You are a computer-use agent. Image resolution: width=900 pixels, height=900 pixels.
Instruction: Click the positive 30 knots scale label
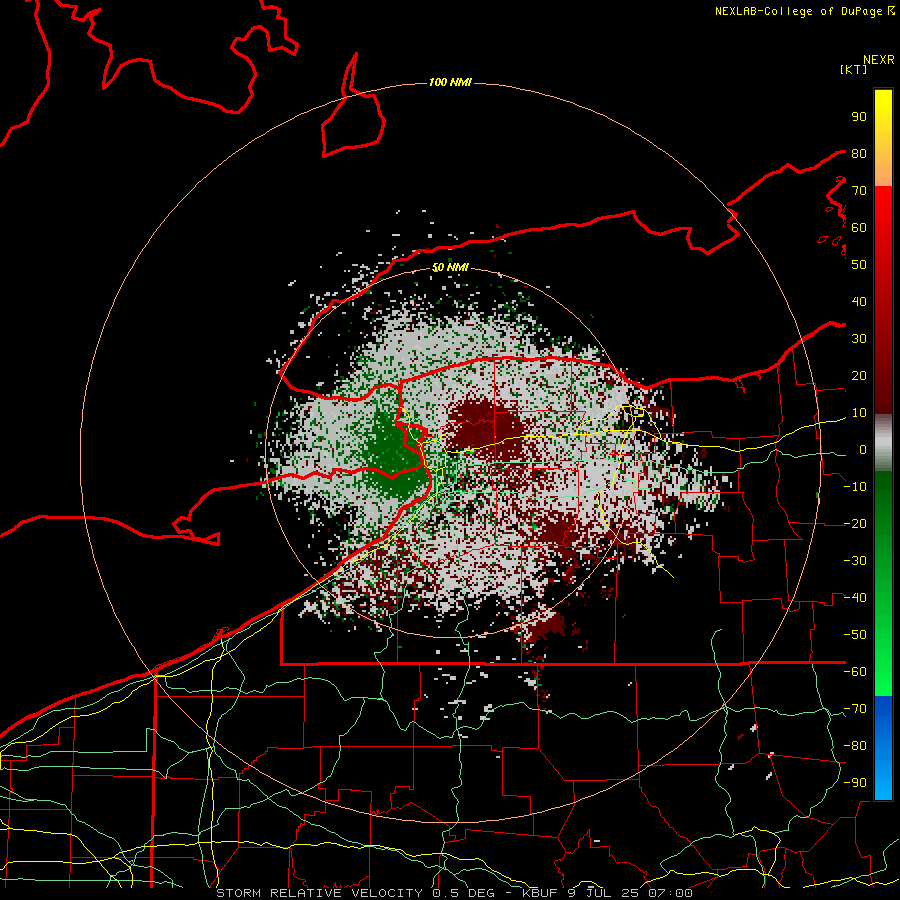coord(859,339)
